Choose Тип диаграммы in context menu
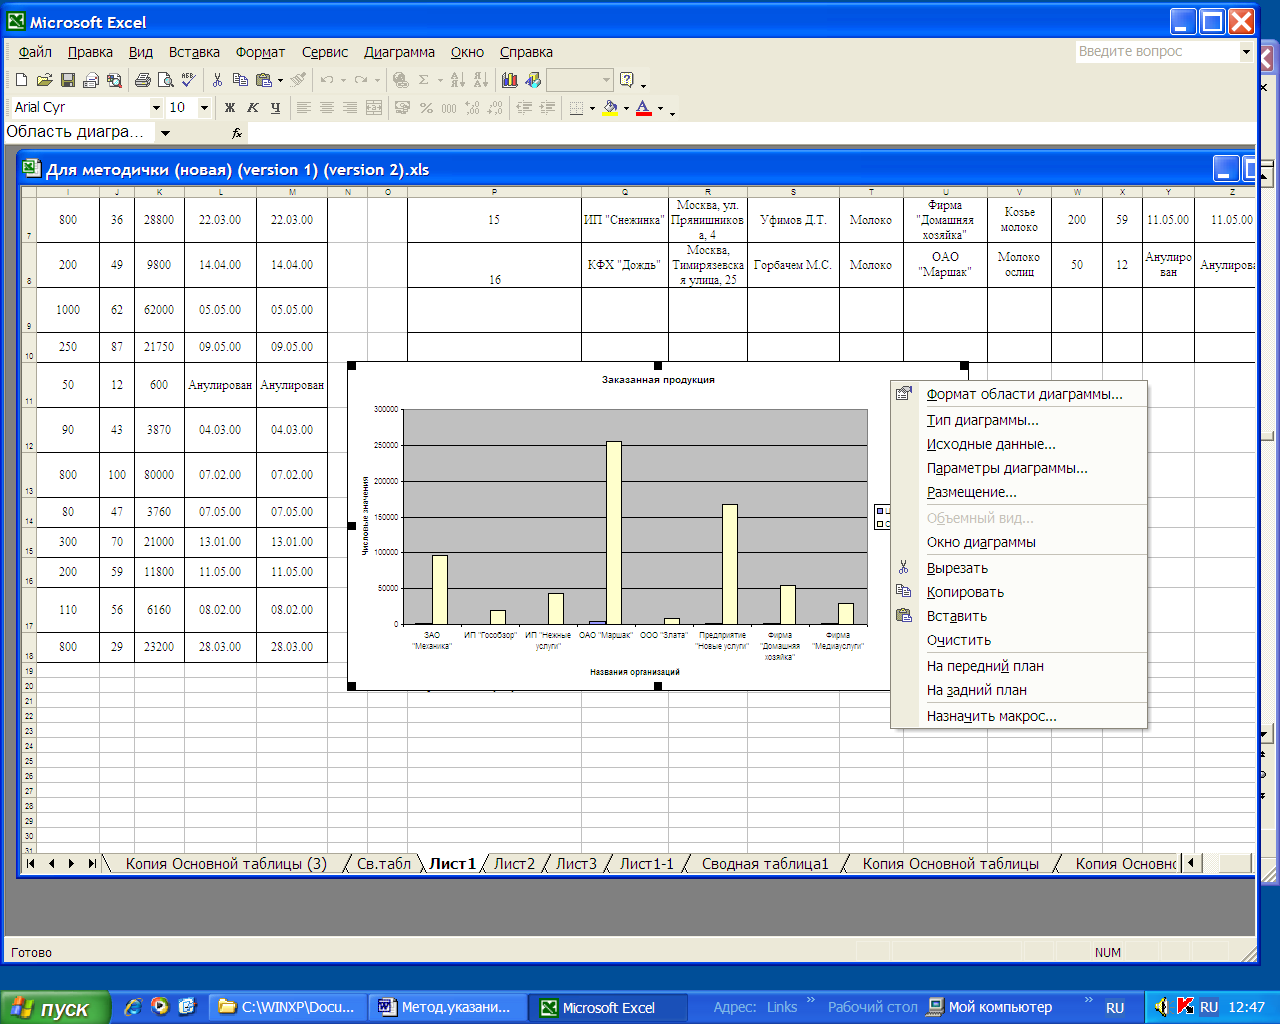Viewport: 1280px width, 1024px height. 1018,420
